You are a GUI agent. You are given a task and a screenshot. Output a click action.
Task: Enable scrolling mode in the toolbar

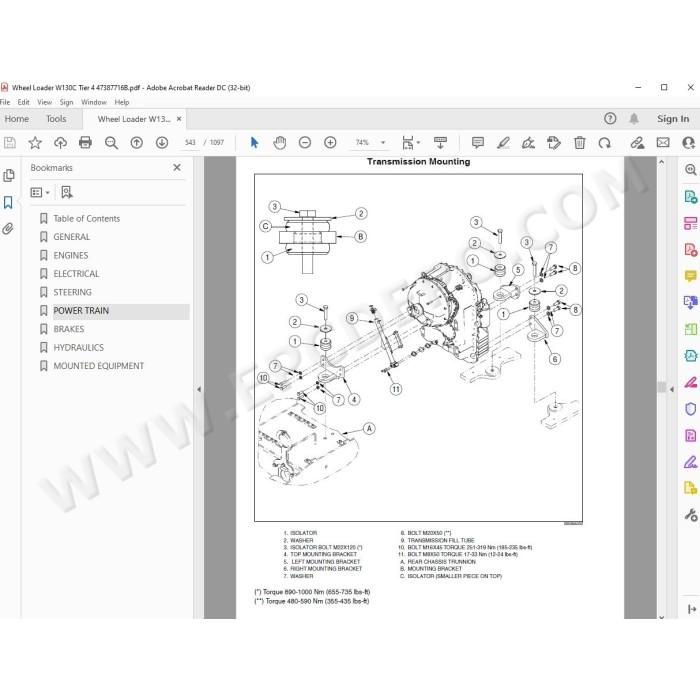click(441, 143)
